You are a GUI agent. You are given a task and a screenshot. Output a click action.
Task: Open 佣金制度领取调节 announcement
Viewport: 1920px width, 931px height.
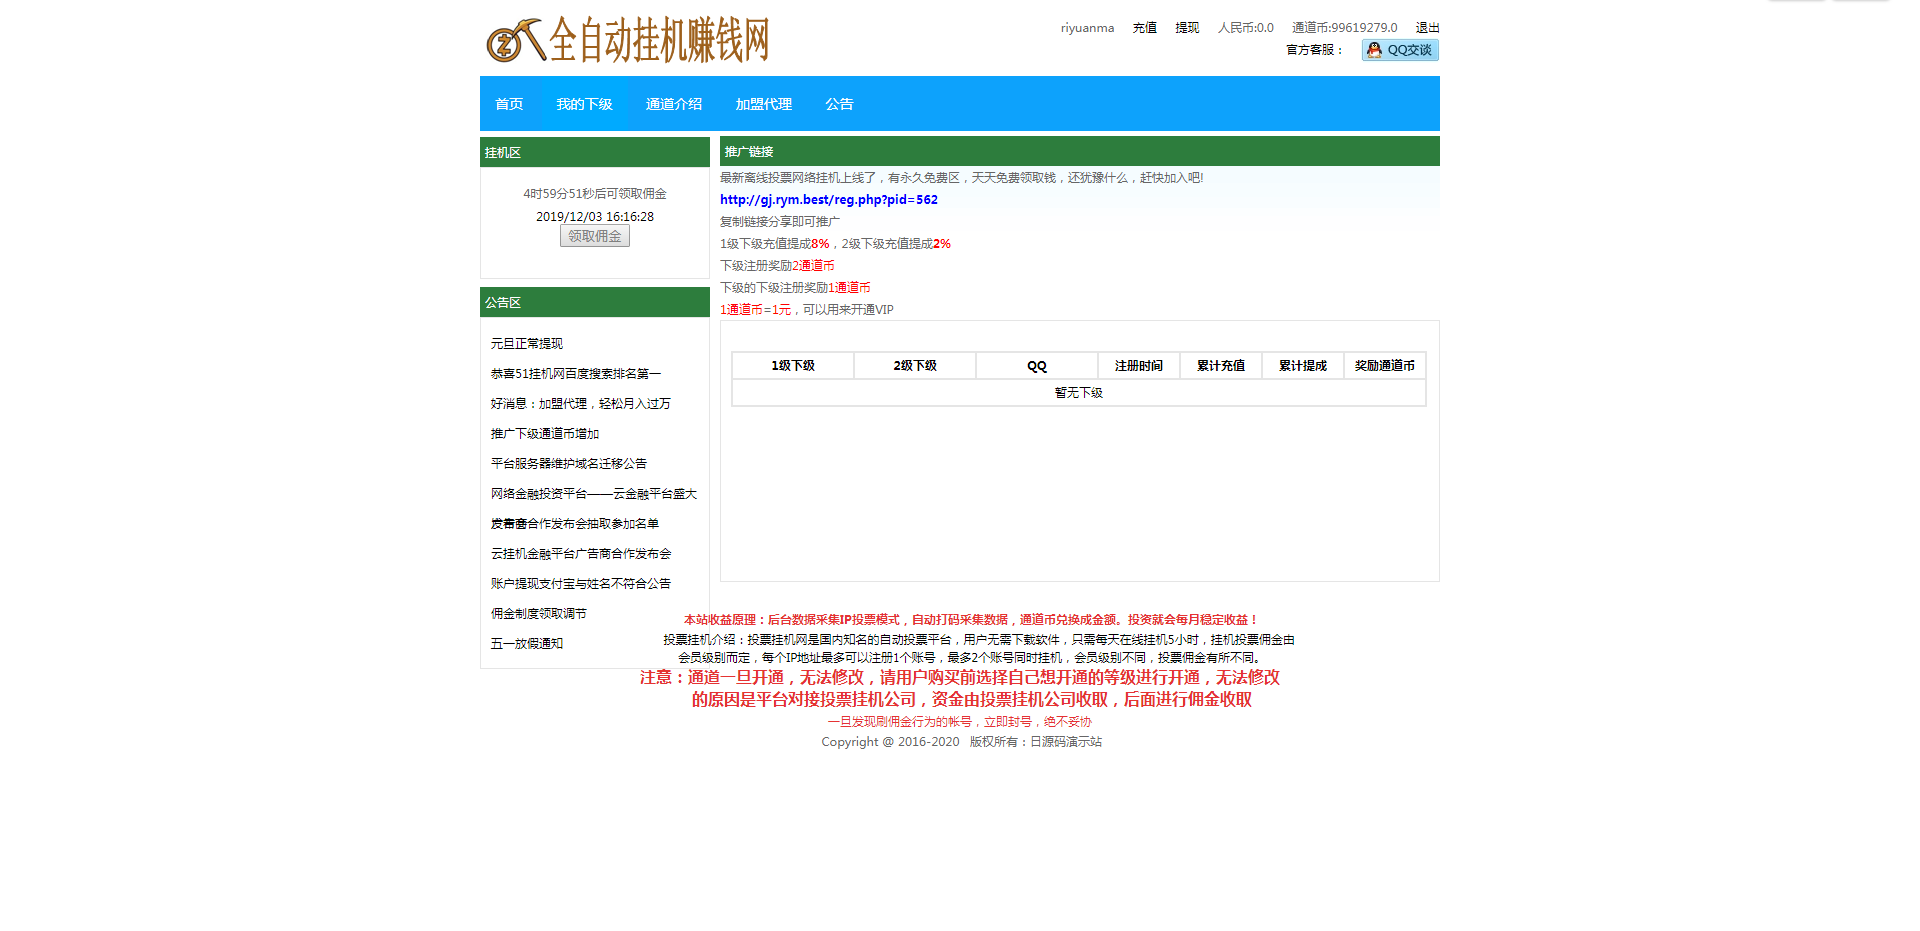(x=538, y=614)
